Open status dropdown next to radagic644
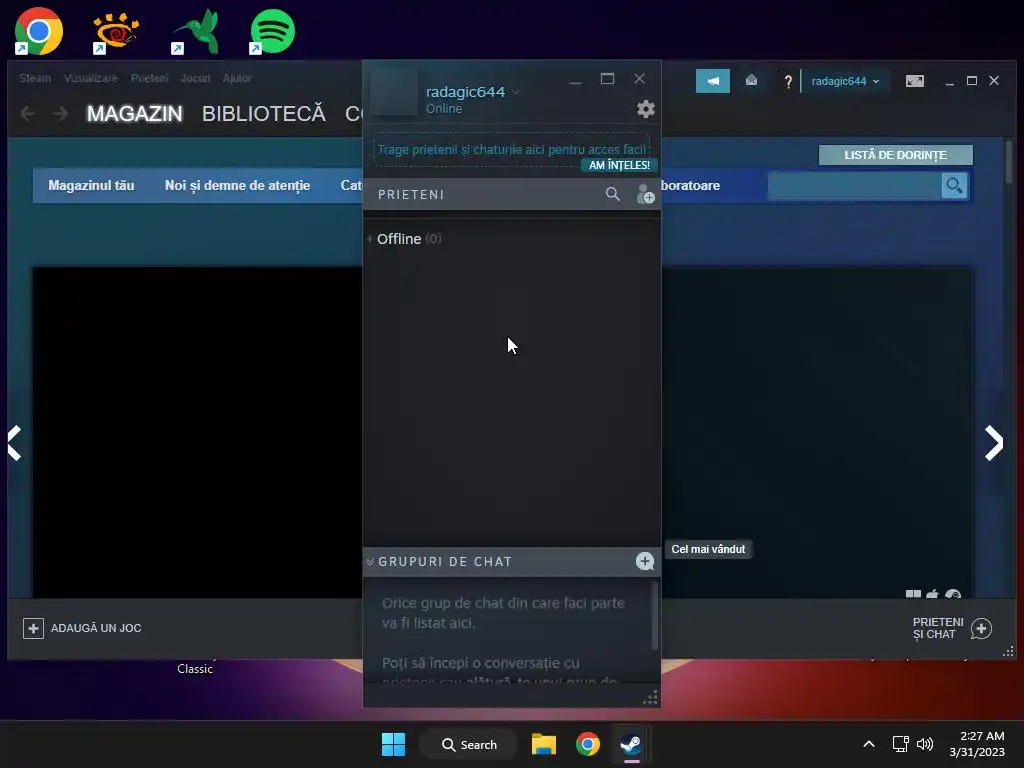The width and height of the screenshot is (1024, 768). 516,92
